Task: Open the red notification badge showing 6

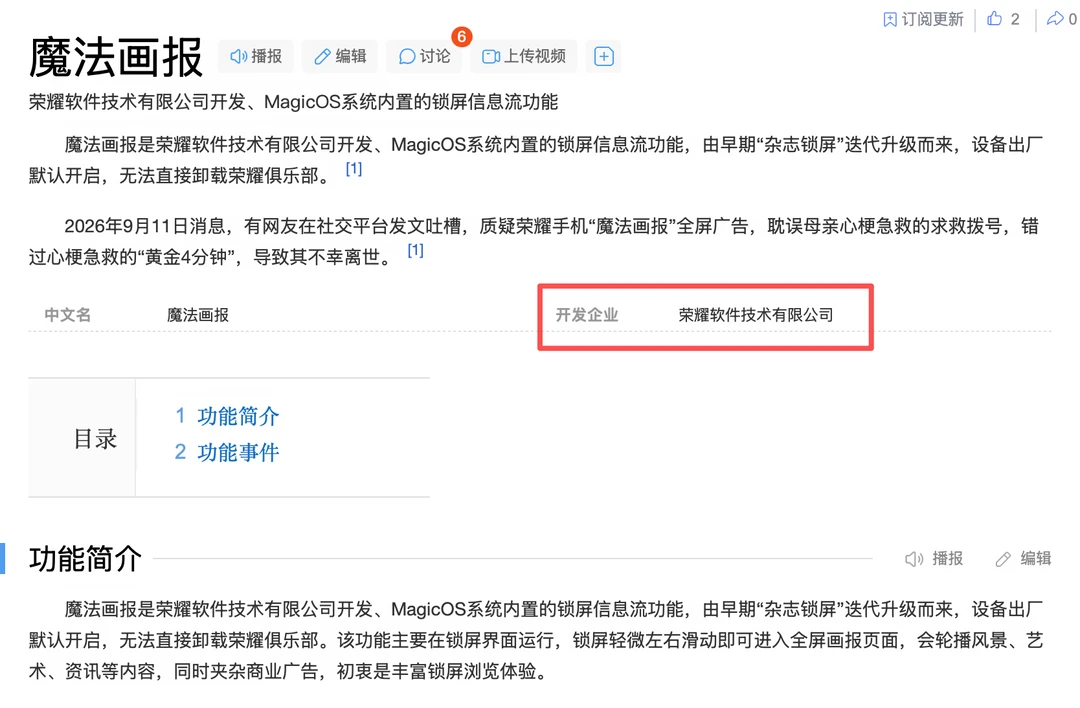Action: pos(461,37)
